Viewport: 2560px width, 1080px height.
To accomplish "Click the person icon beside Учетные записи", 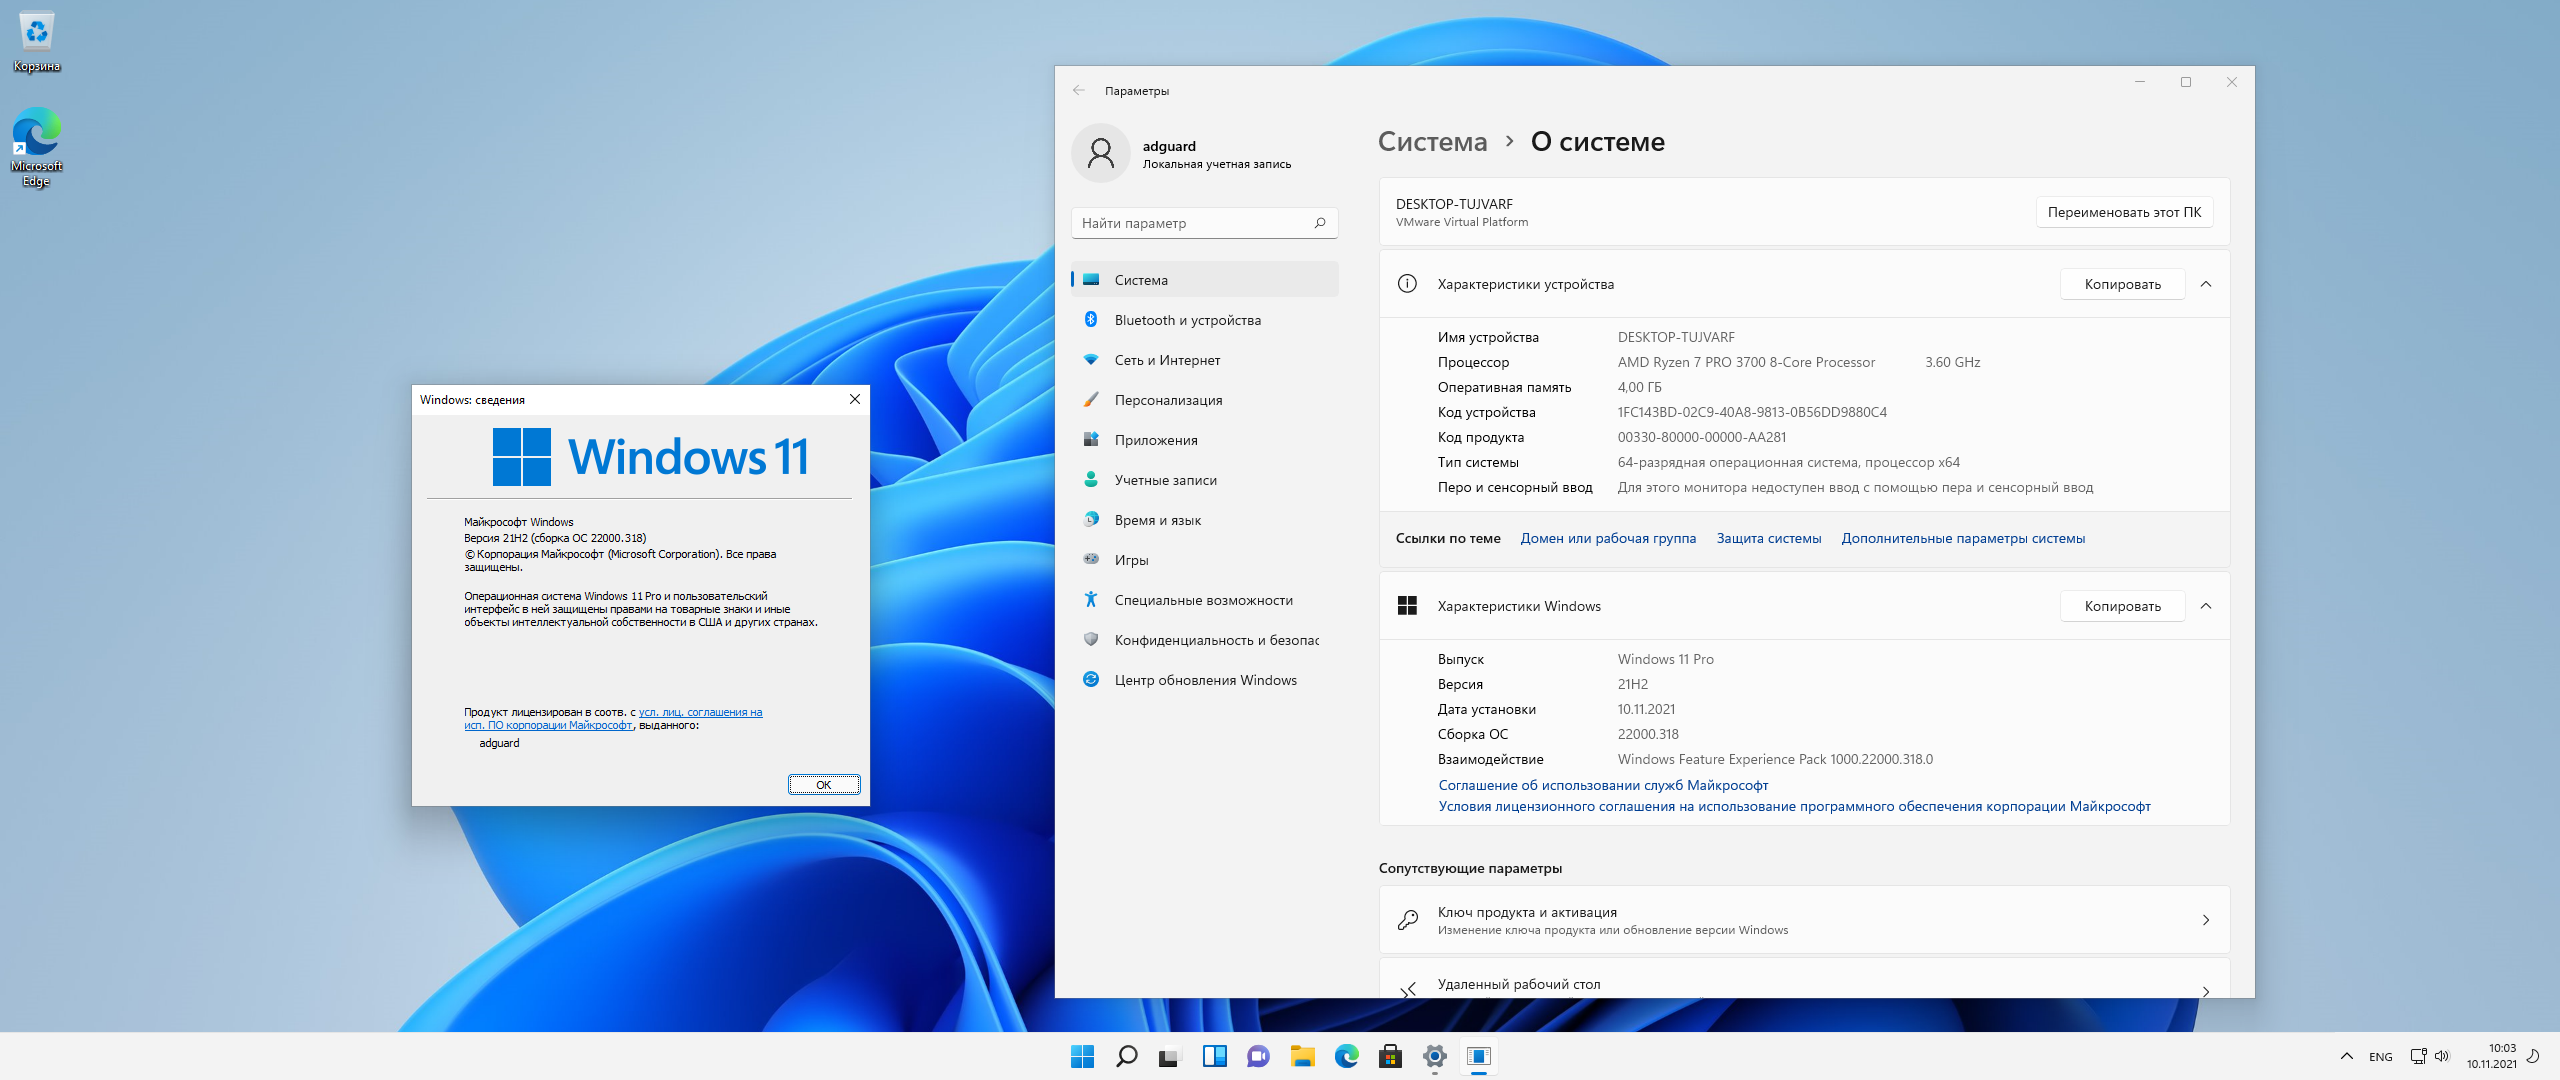I will pos(1091,480).
